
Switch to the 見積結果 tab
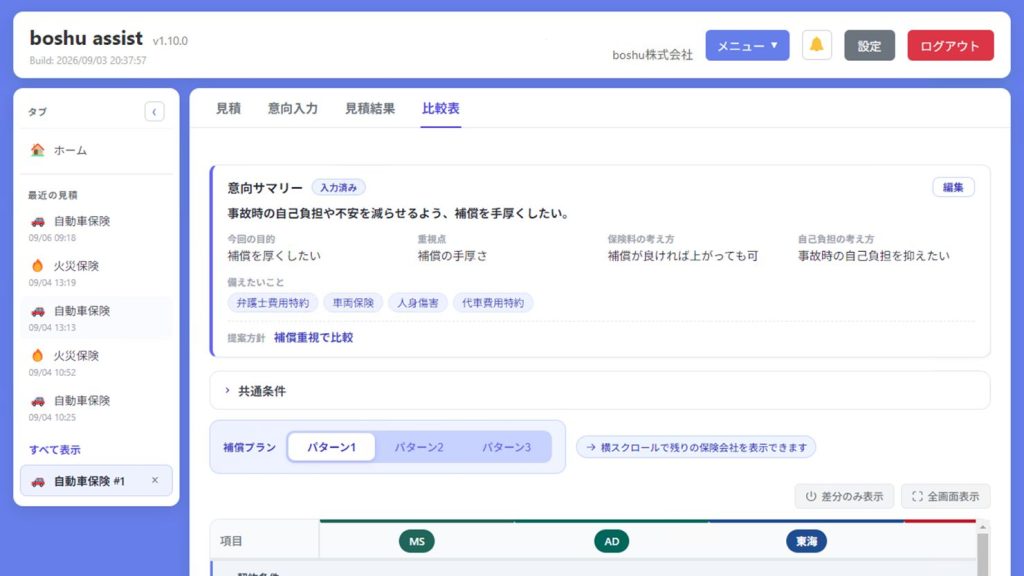(x=370, y=108)
